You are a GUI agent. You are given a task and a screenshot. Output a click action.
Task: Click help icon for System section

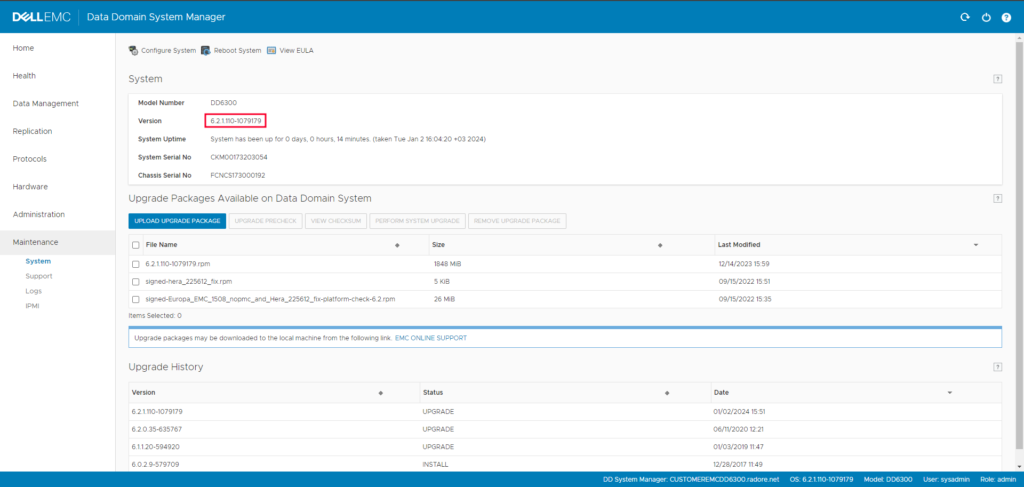[997, 78]
